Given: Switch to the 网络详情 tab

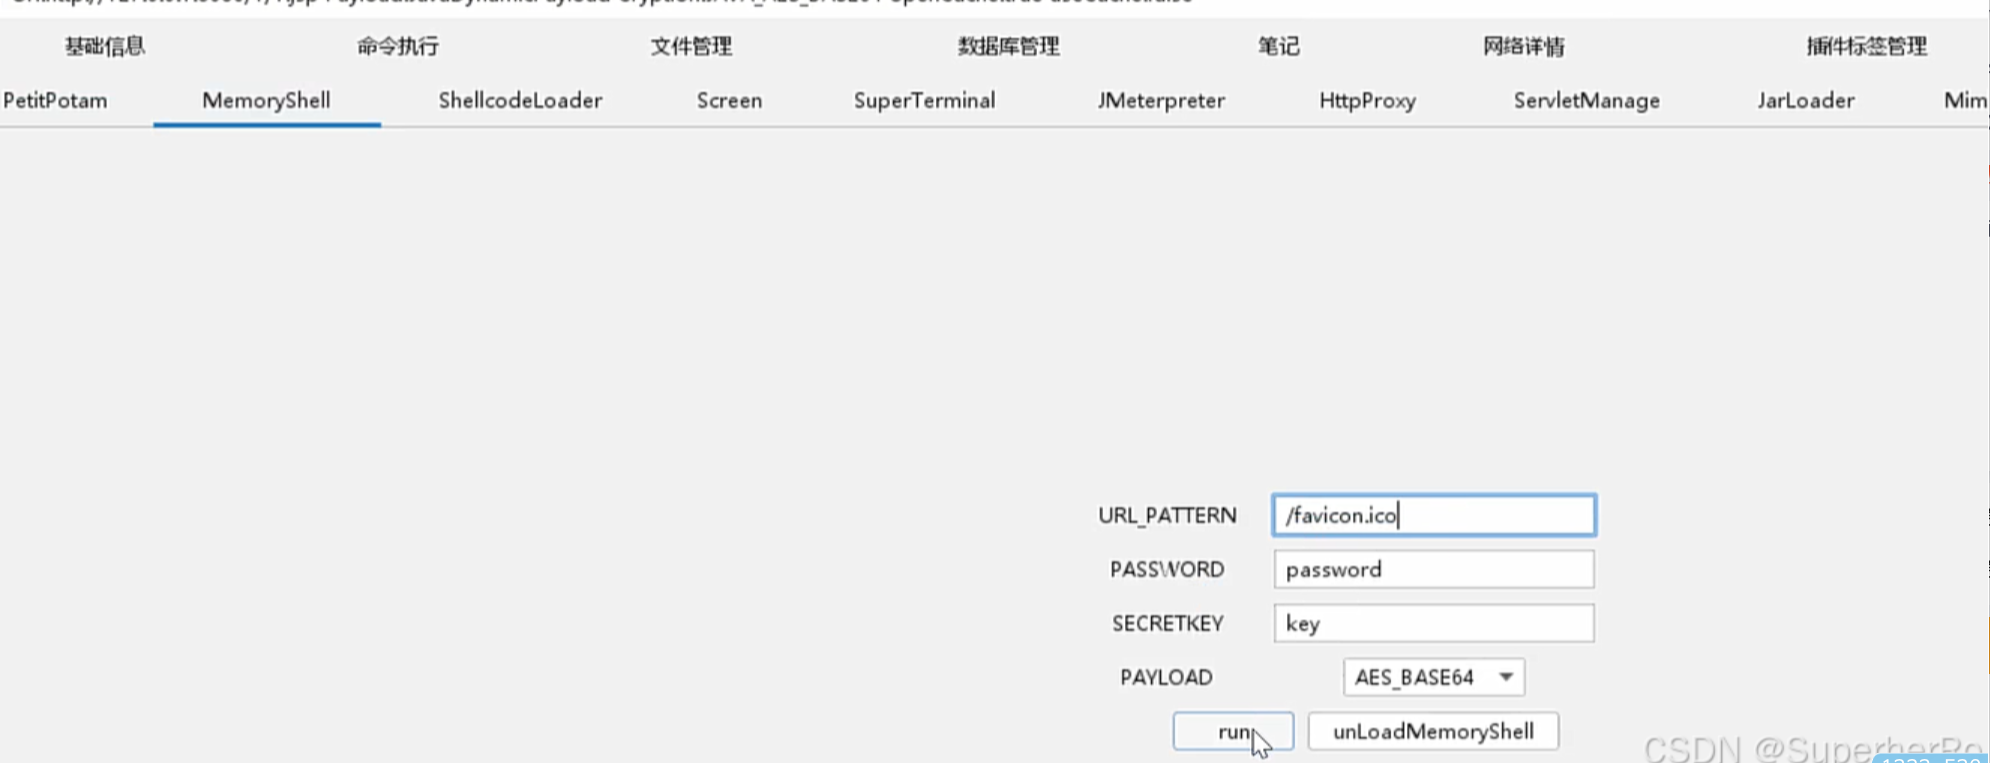Looking at the screenshot, I should point(1523,46).
